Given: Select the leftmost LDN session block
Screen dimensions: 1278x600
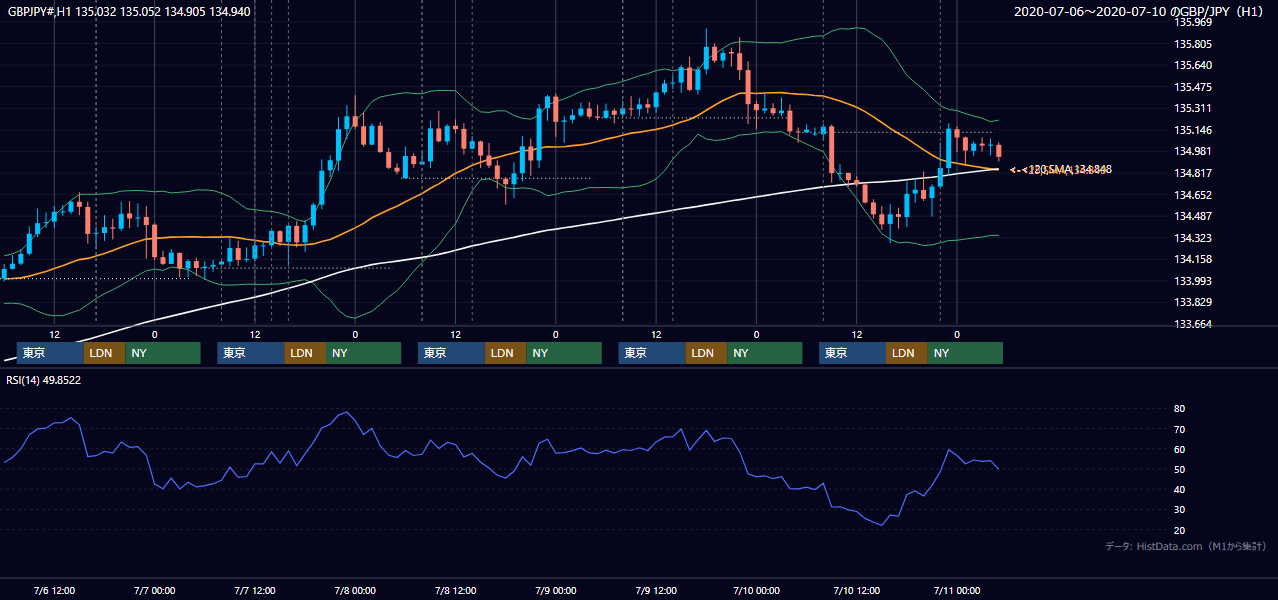Looking at the screenshot, I should [x=104, y=353].
